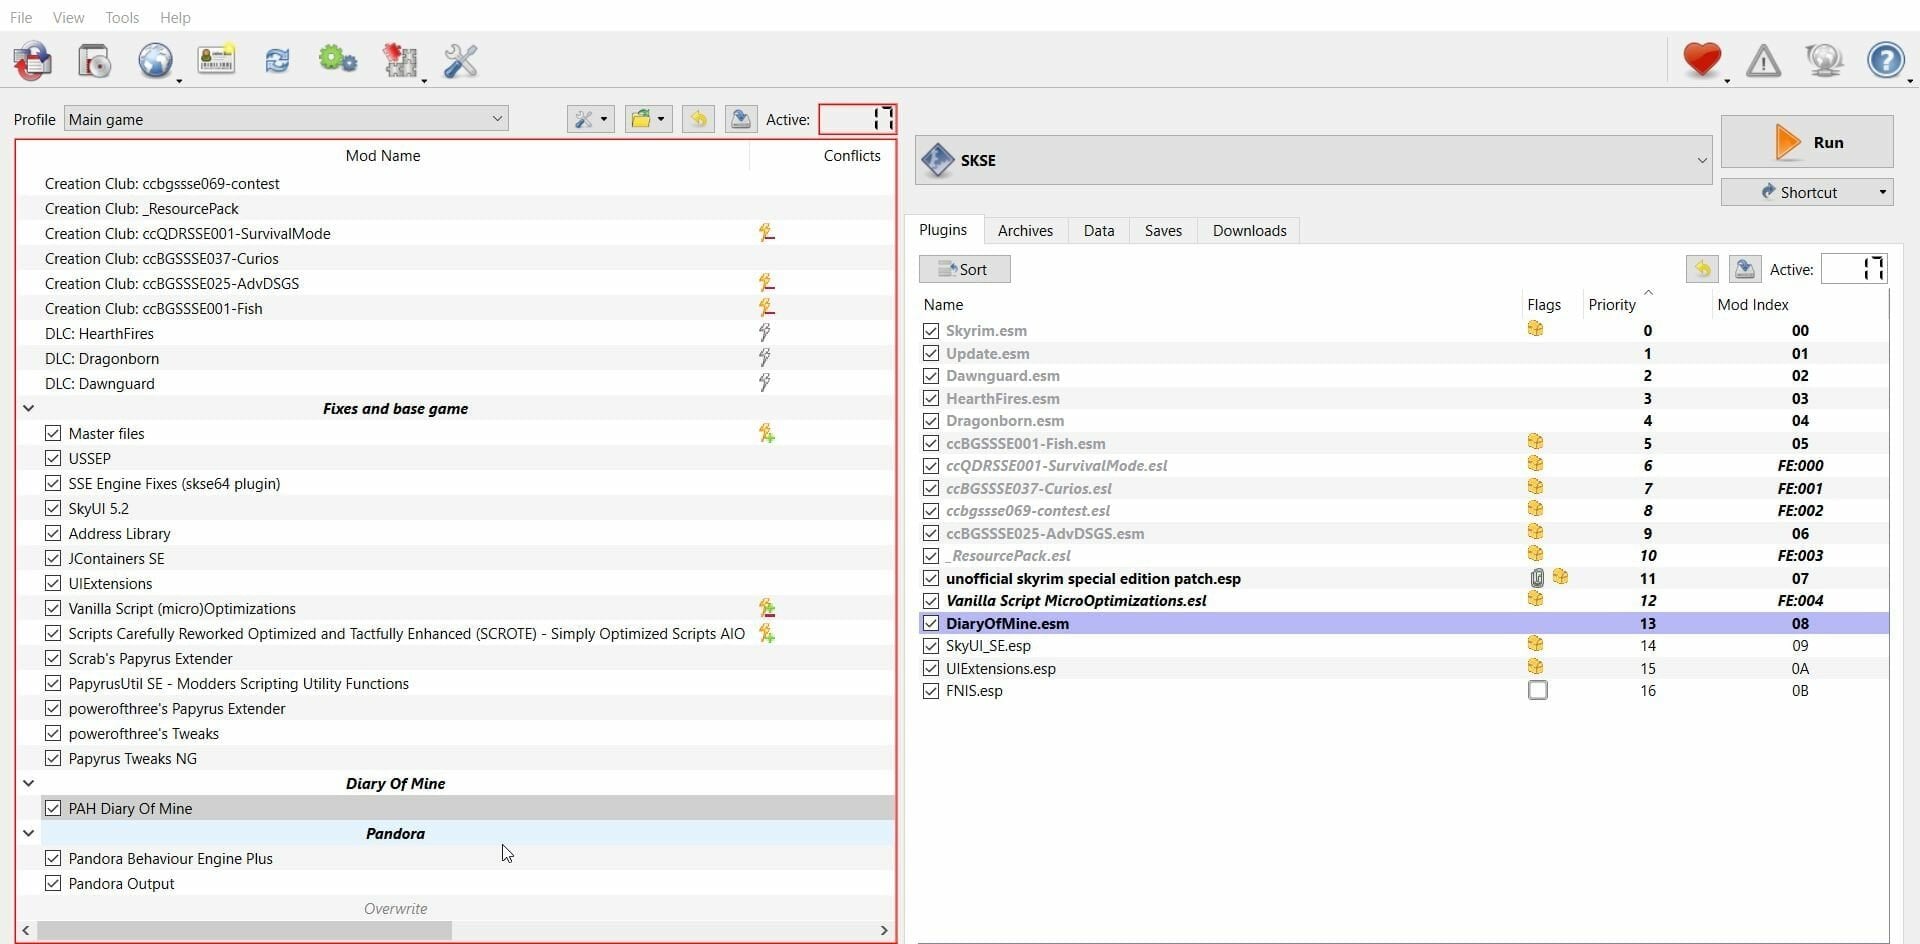Uncheck FNIS.esp plugin
Viewport: 1920px width, 944px height.
(x=931, y=691)
